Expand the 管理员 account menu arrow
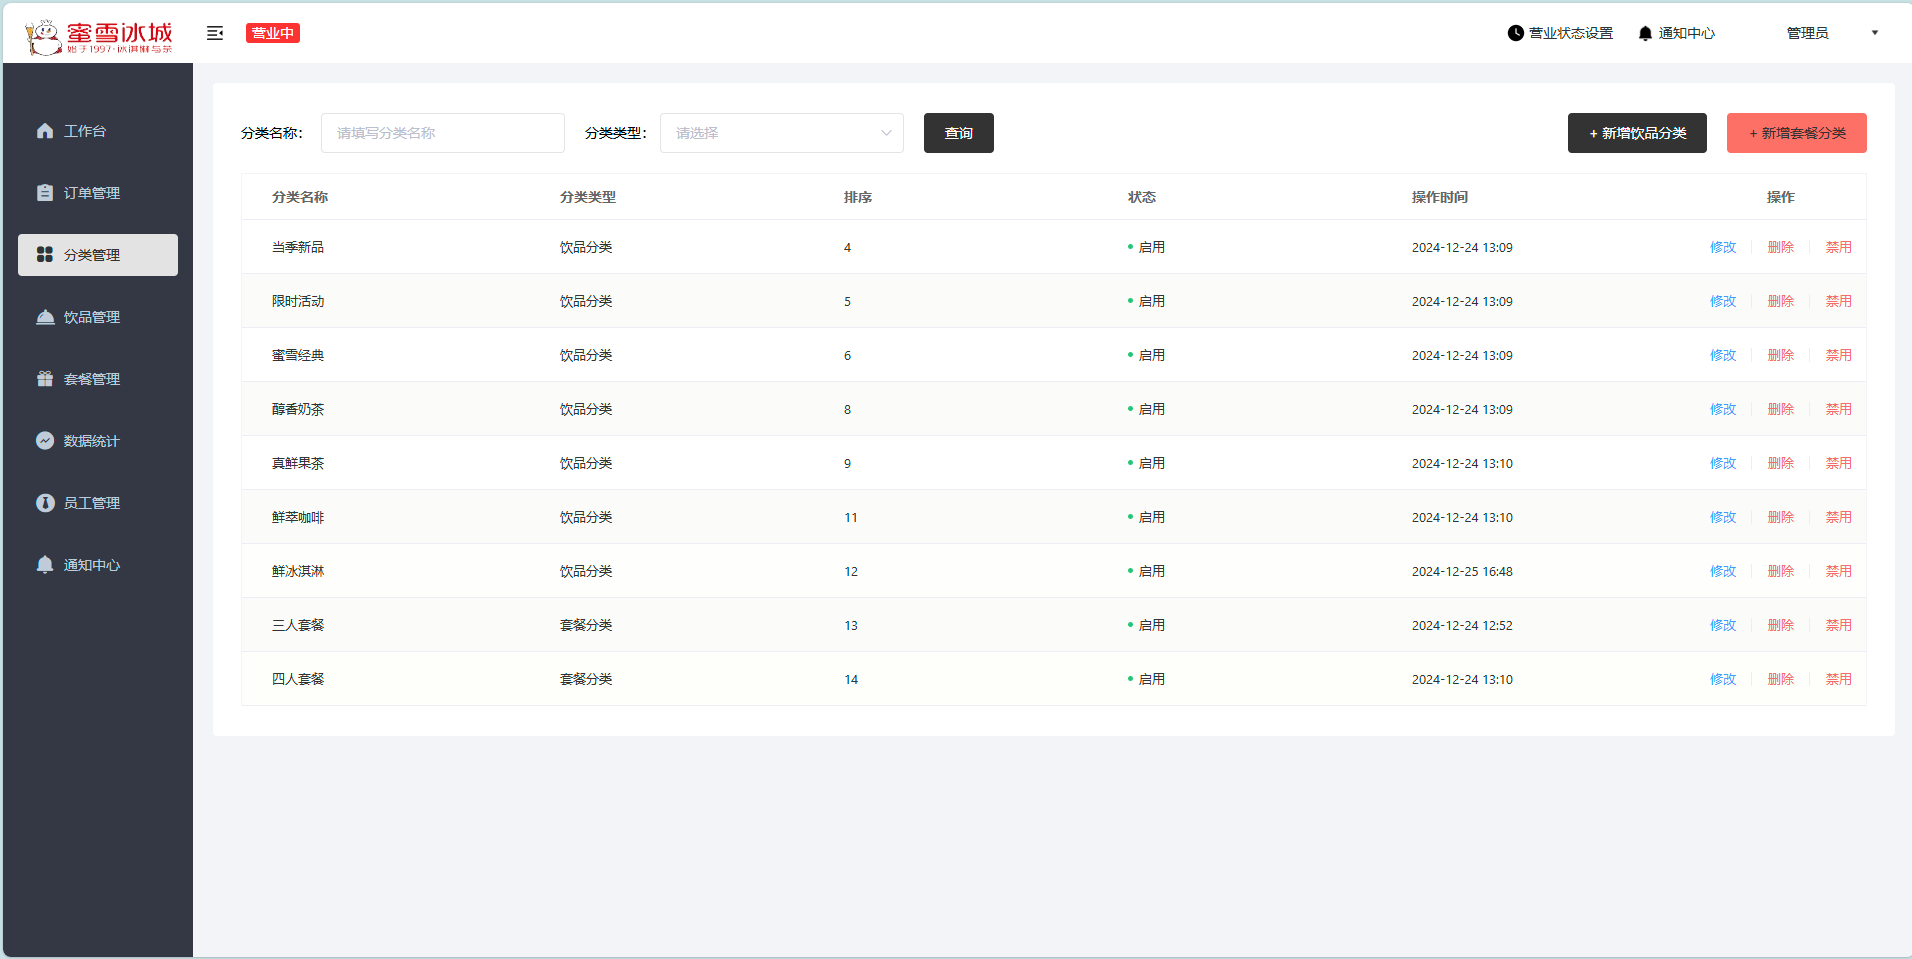The image size is (1912, 959). [1875, 33]
